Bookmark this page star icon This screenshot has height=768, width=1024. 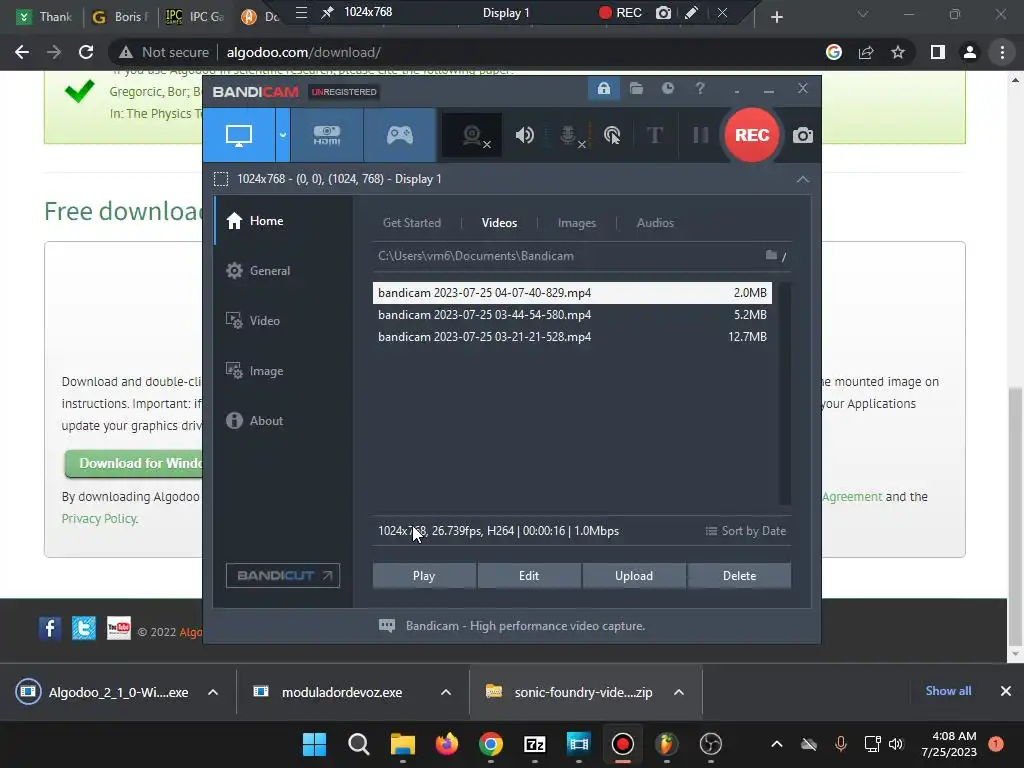click(898, 52)
